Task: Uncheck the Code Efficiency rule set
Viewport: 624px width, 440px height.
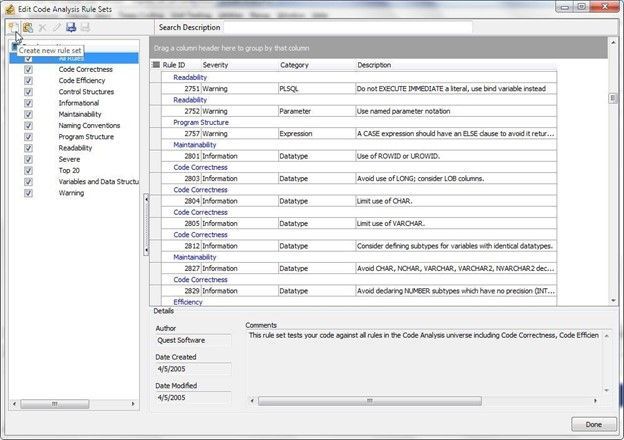Action: click(28, 80)
